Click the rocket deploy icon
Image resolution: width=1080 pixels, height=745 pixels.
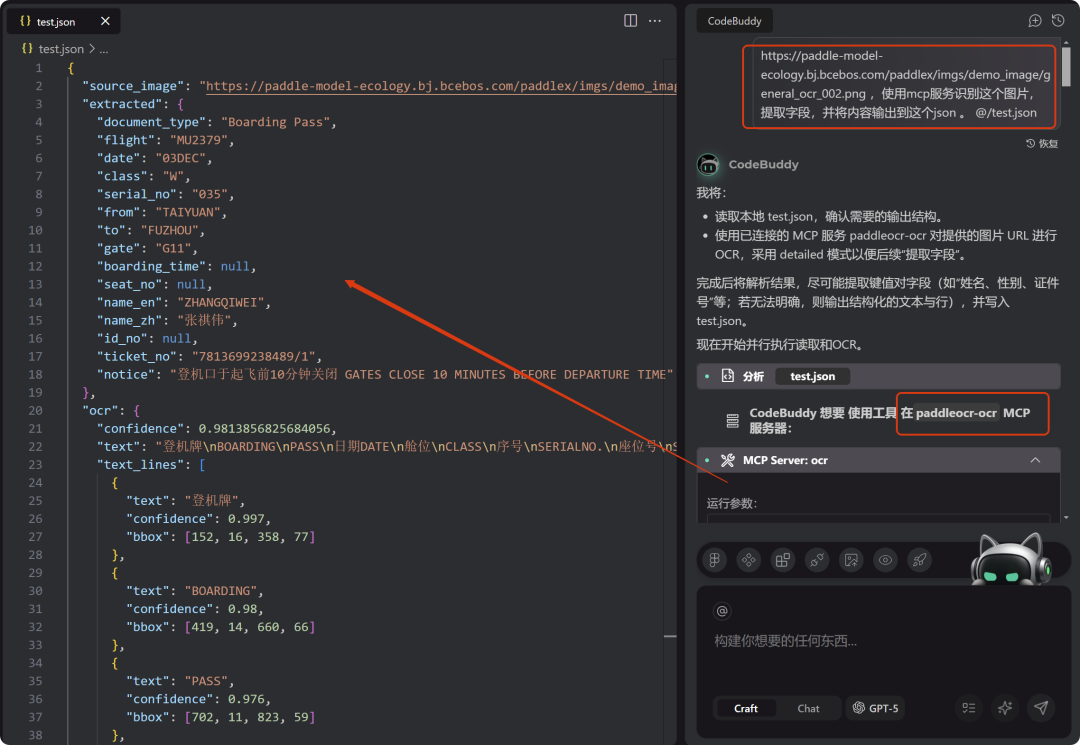(920, 560)
